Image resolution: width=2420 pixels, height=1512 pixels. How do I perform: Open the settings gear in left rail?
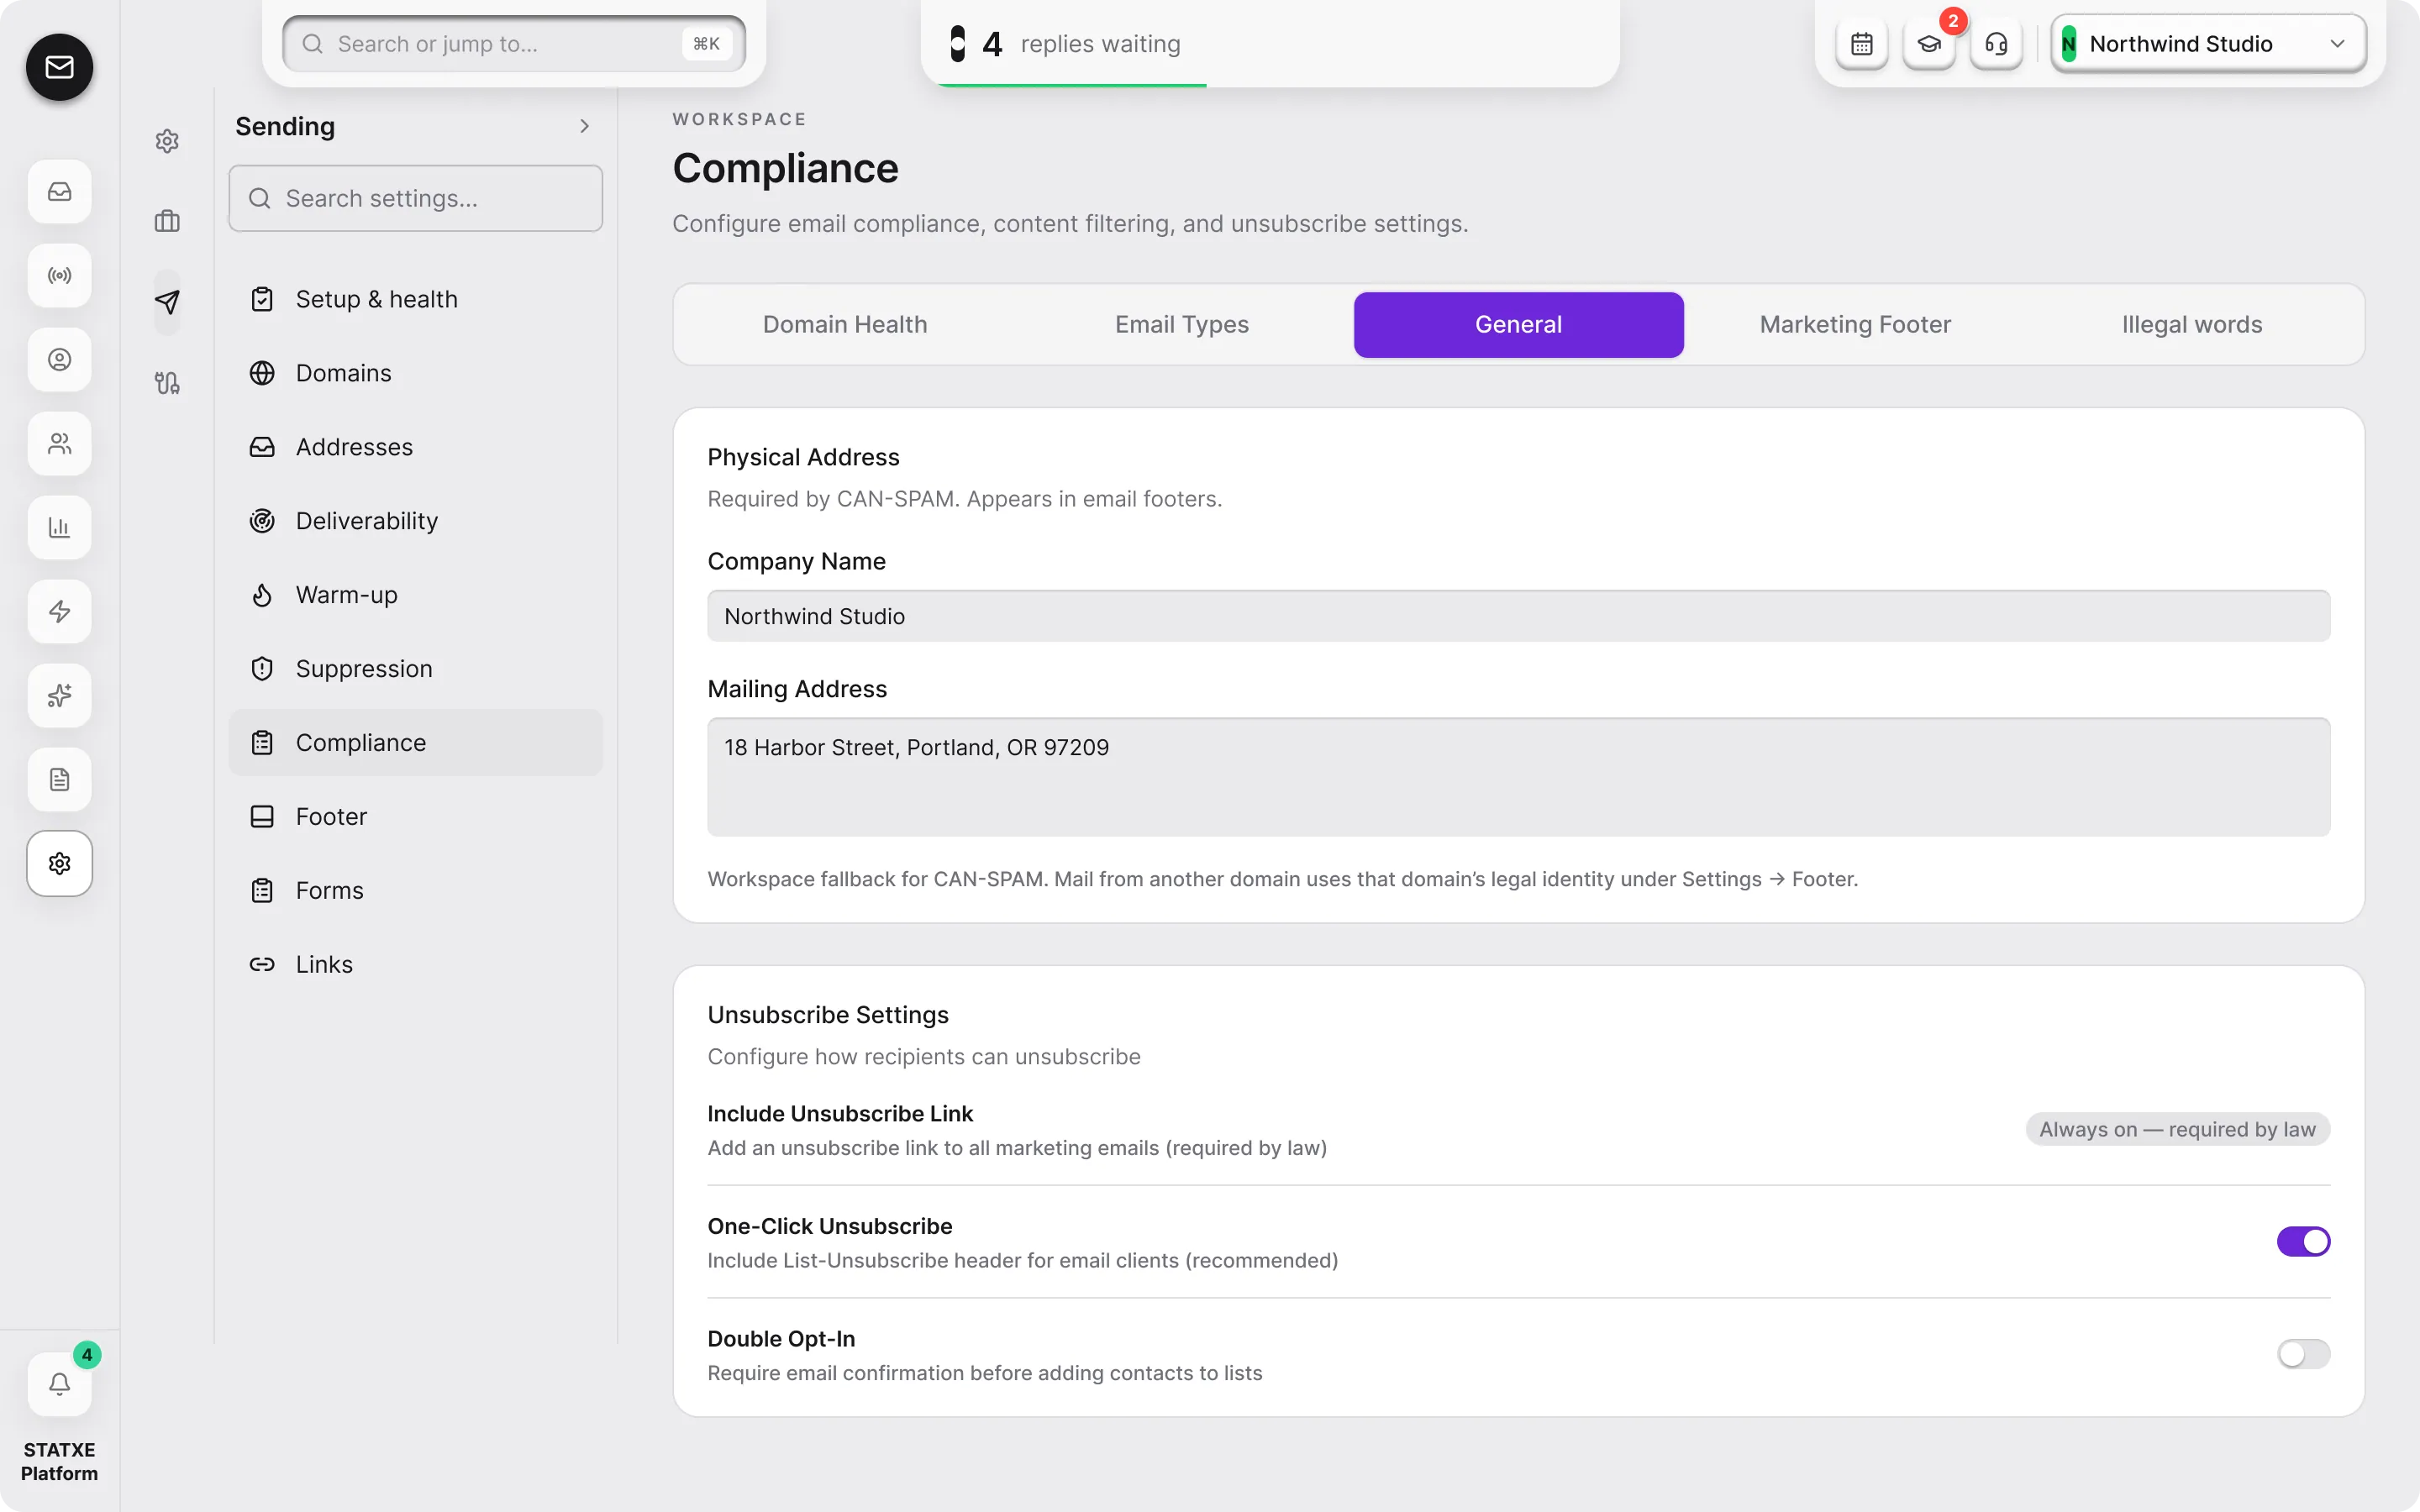pyautogui.click(x=59, y=863)
